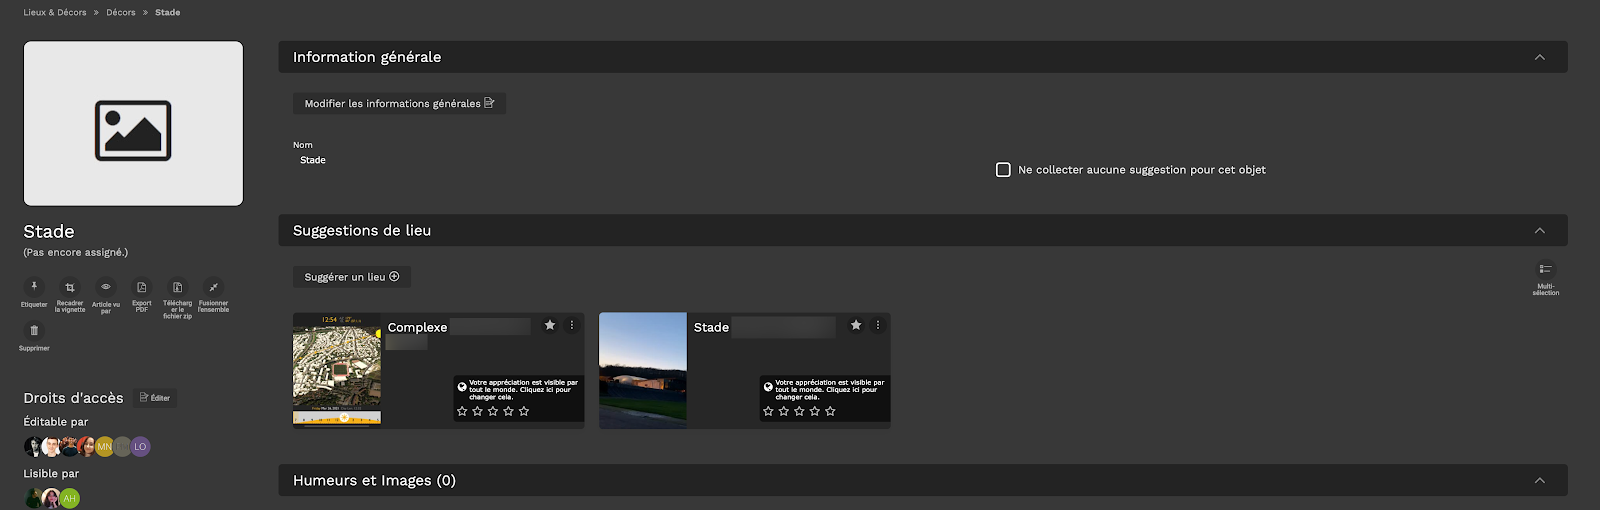Go to Lieux & Décors breadcrumb
Screen dimensions: 1600x510
tap(55, 12)
